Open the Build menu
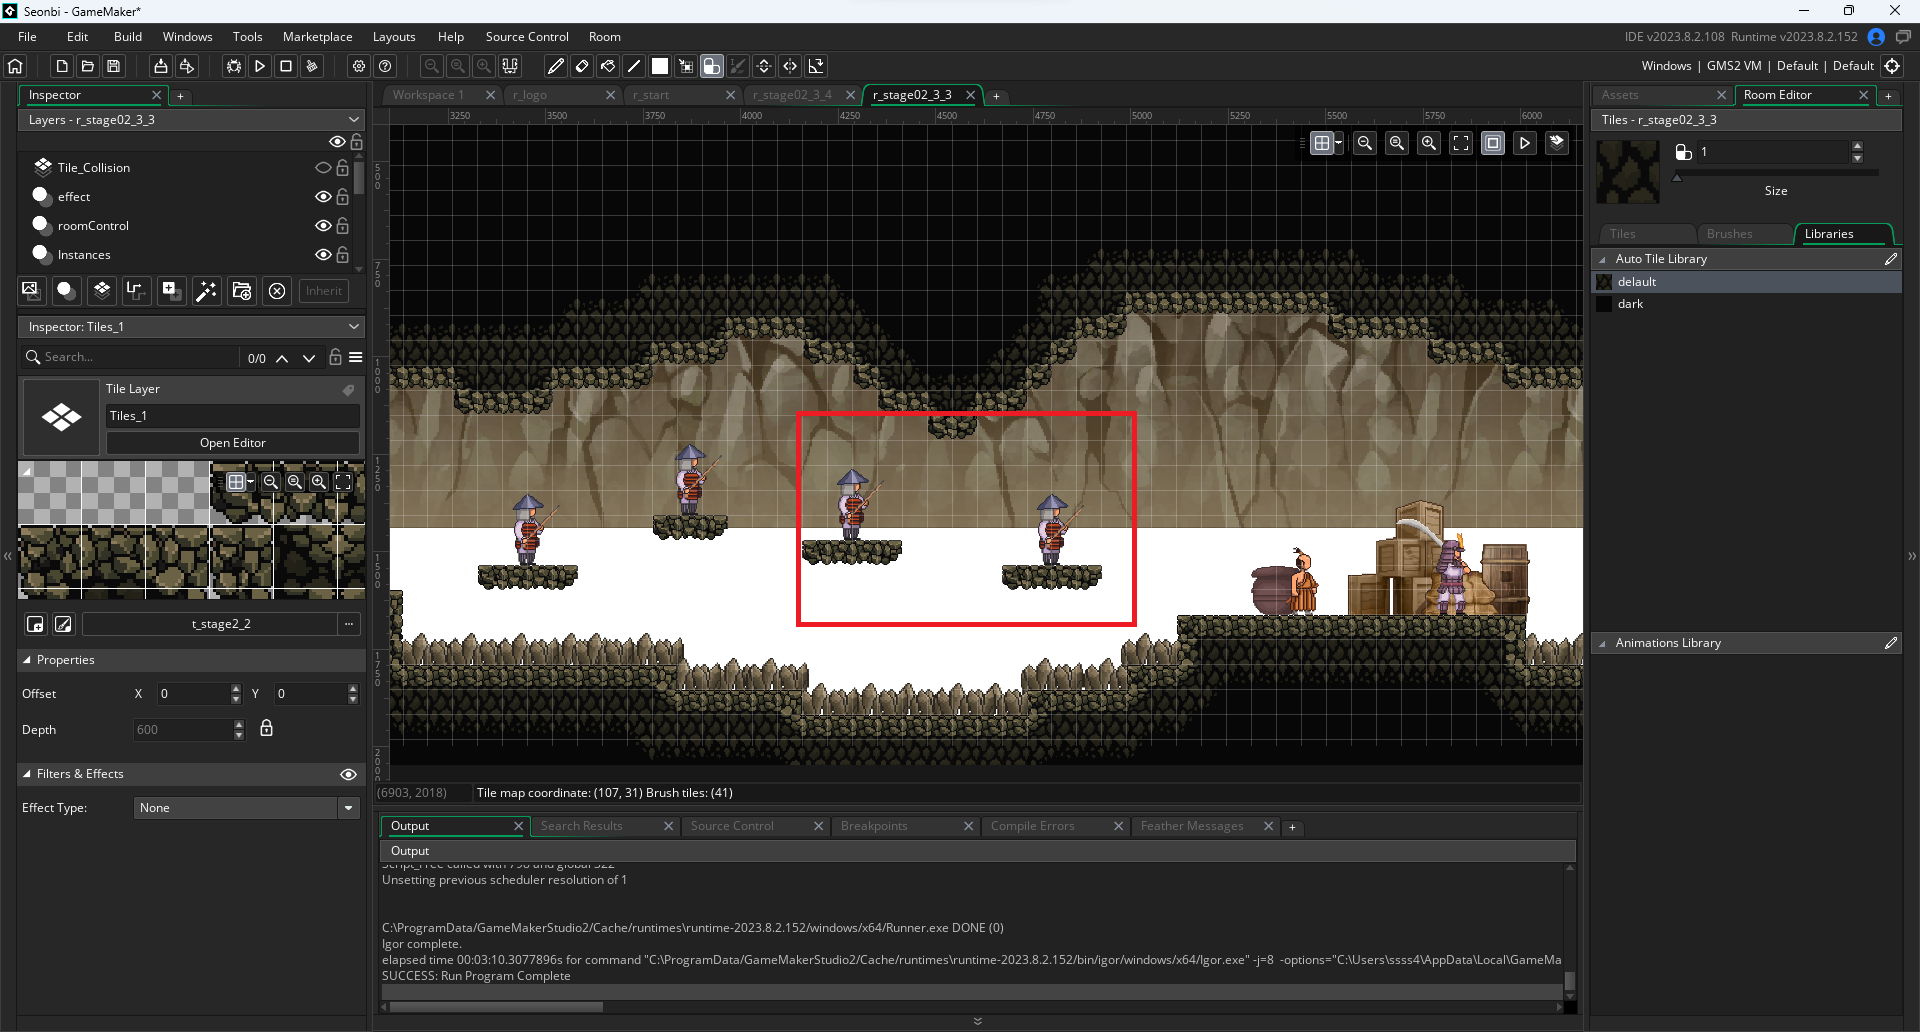 tap(128, 37)
